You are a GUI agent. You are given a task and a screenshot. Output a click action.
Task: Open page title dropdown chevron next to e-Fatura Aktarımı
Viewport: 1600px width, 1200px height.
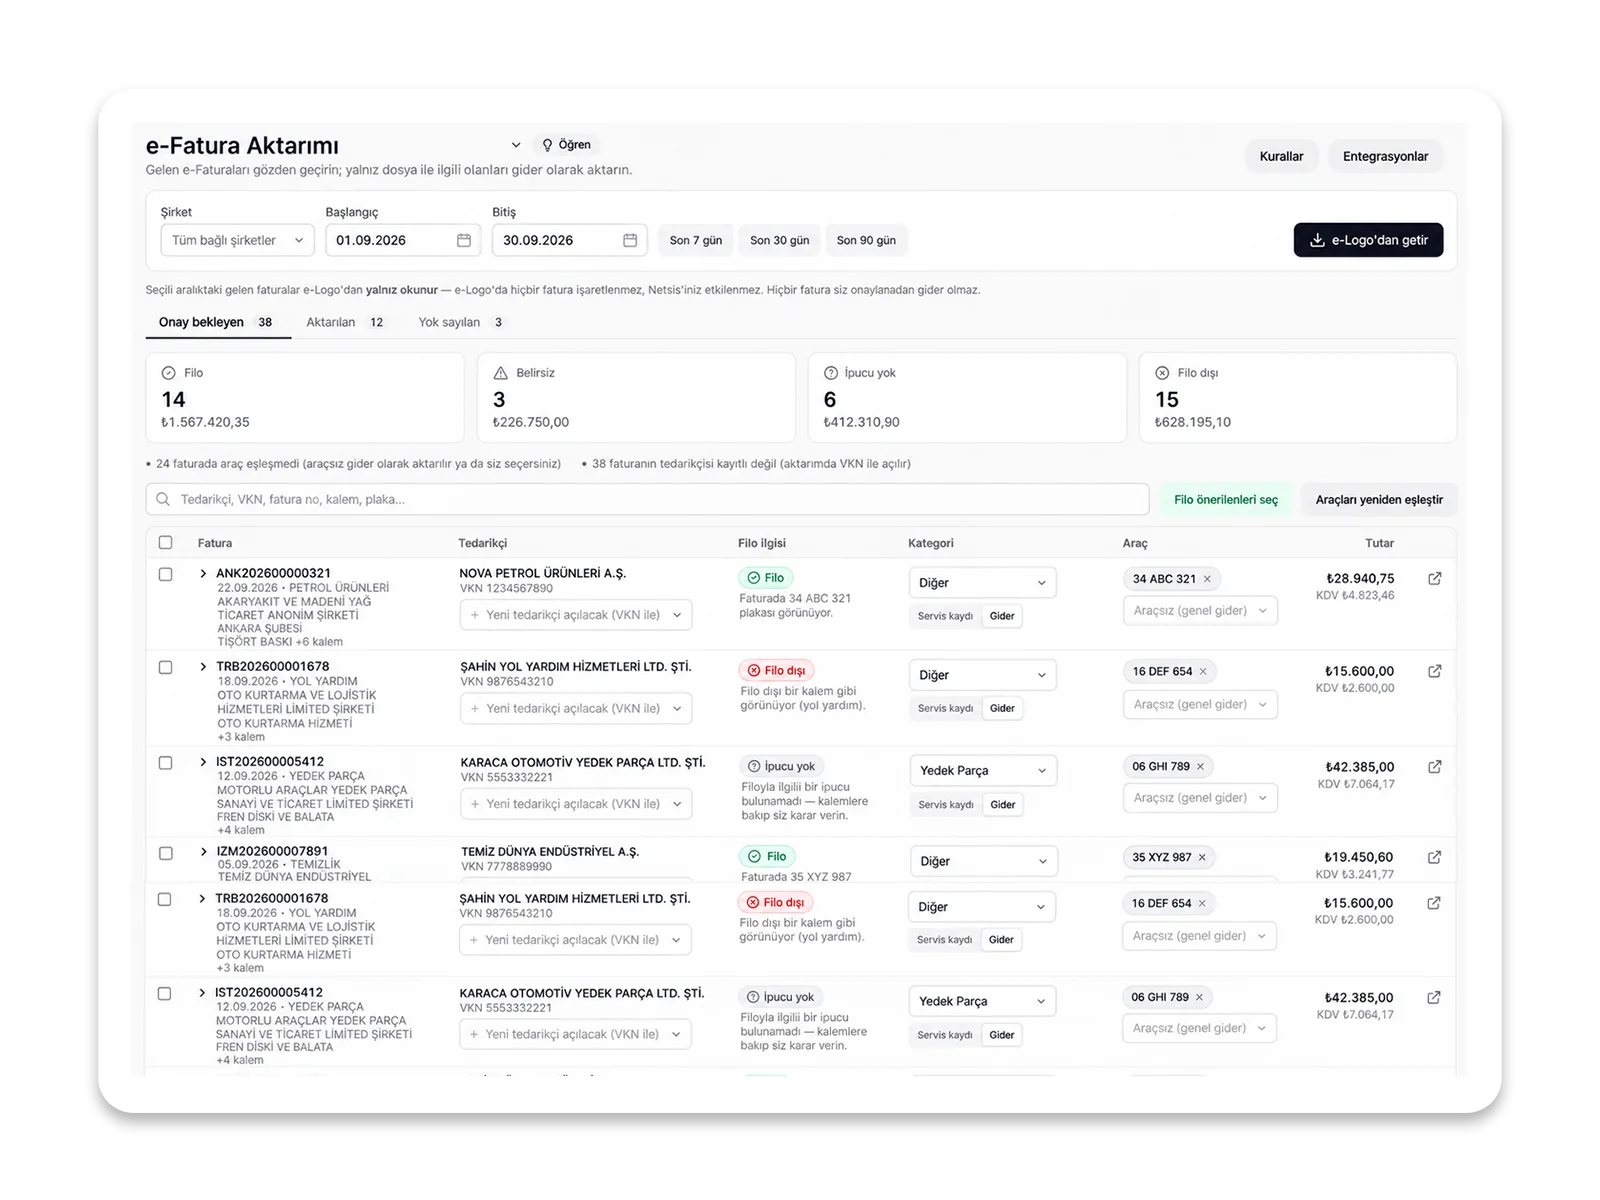pos(516,145)
